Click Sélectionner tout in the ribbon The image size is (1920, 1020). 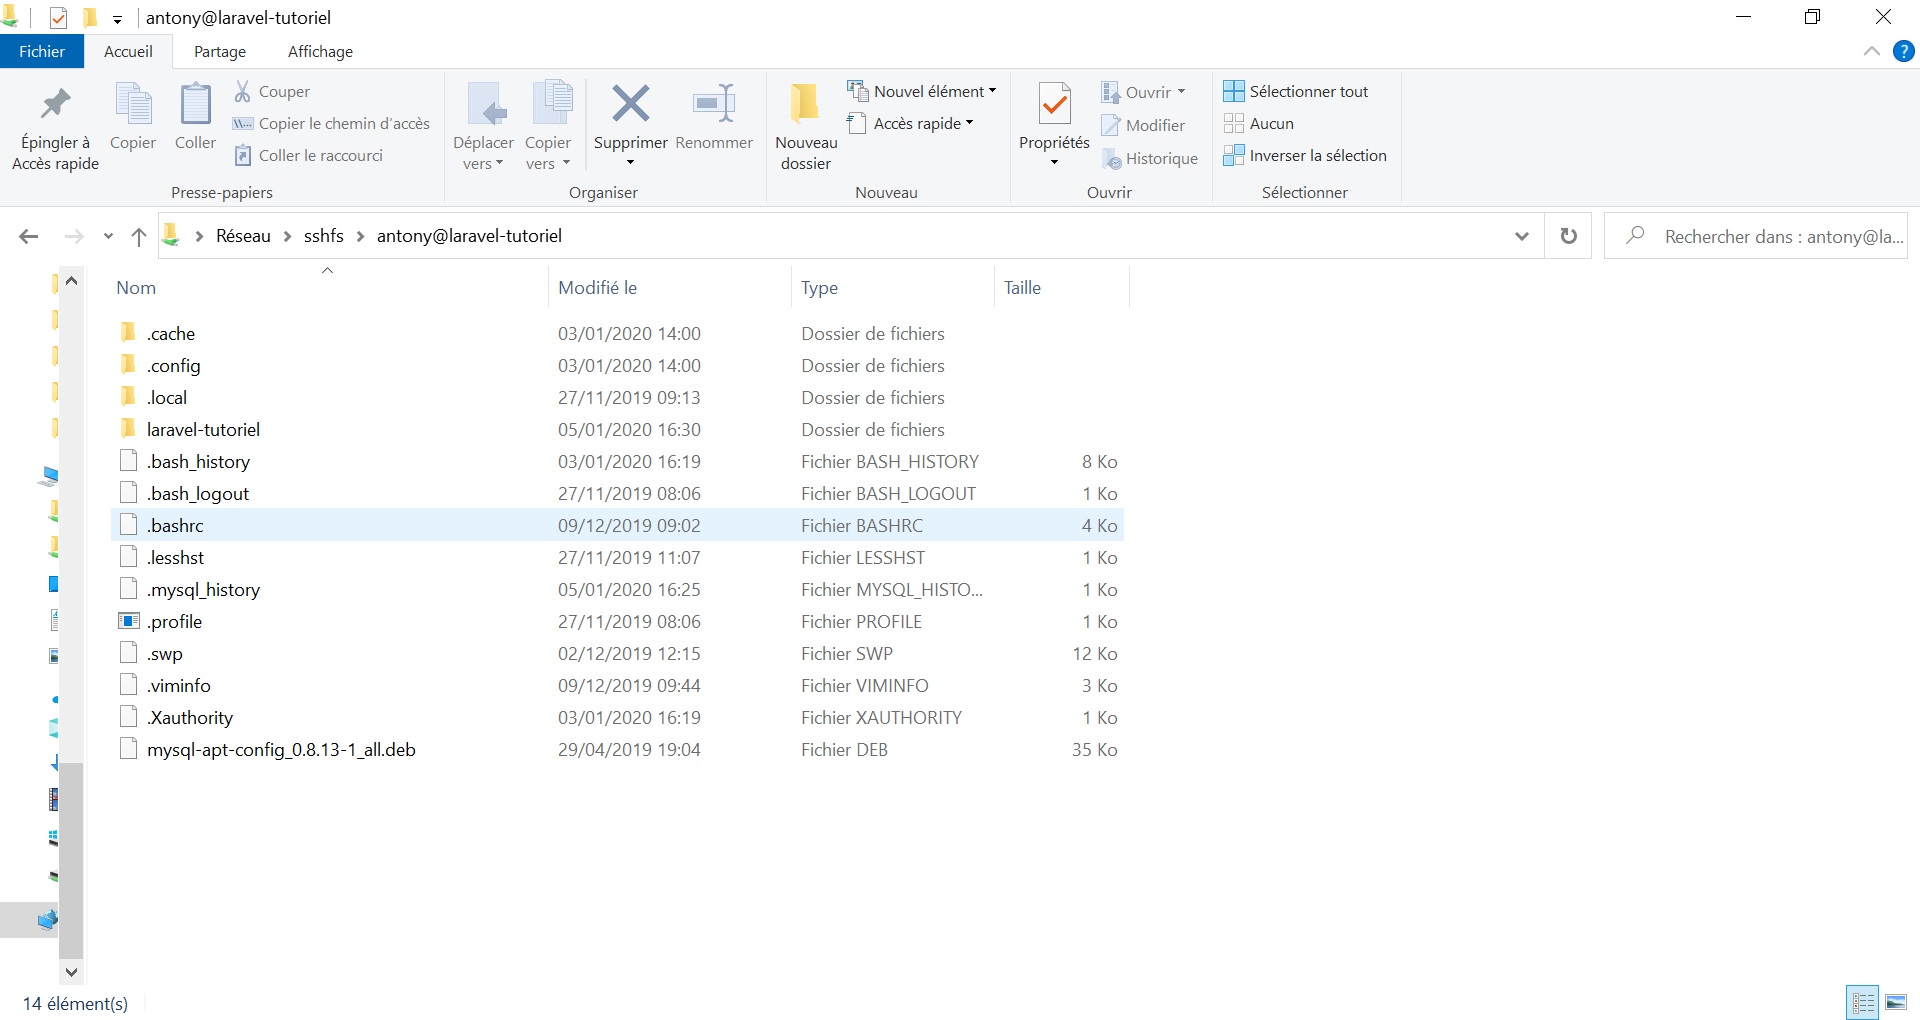coord(1296,92)
